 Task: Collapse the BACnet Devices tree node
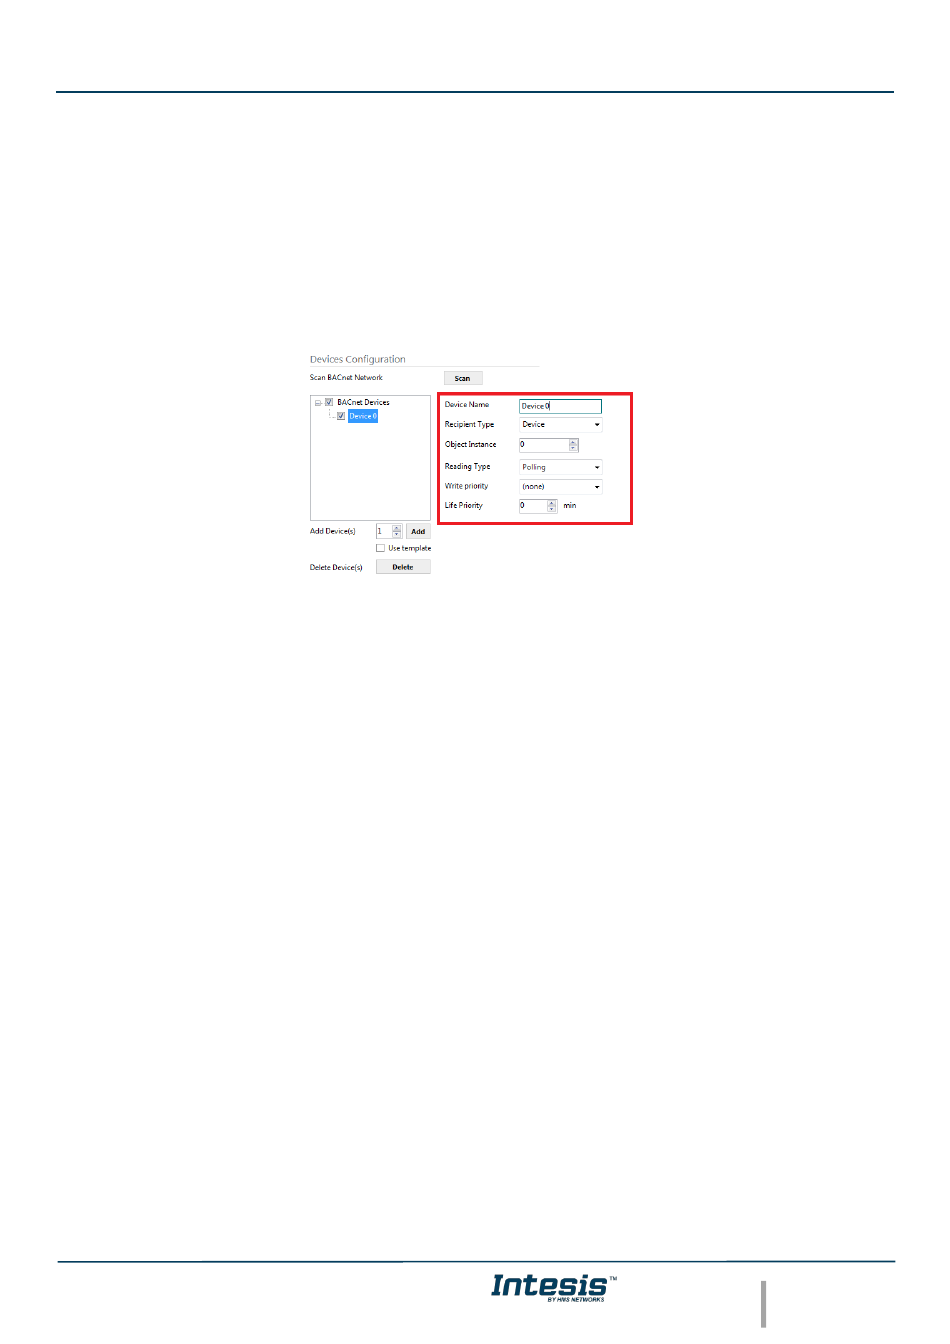(x=318, y=403)
